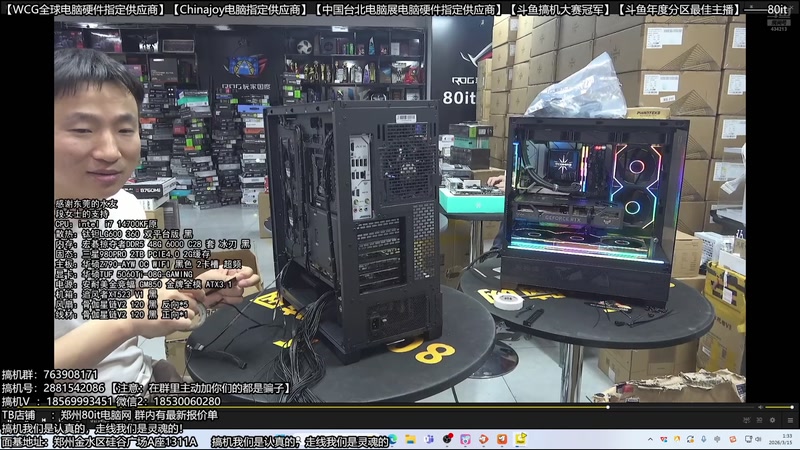Open Microsoft Teams from the taskbar
The height and width of the screenshot is (450, 800).
pyautogui.click(x=429, y=439)
